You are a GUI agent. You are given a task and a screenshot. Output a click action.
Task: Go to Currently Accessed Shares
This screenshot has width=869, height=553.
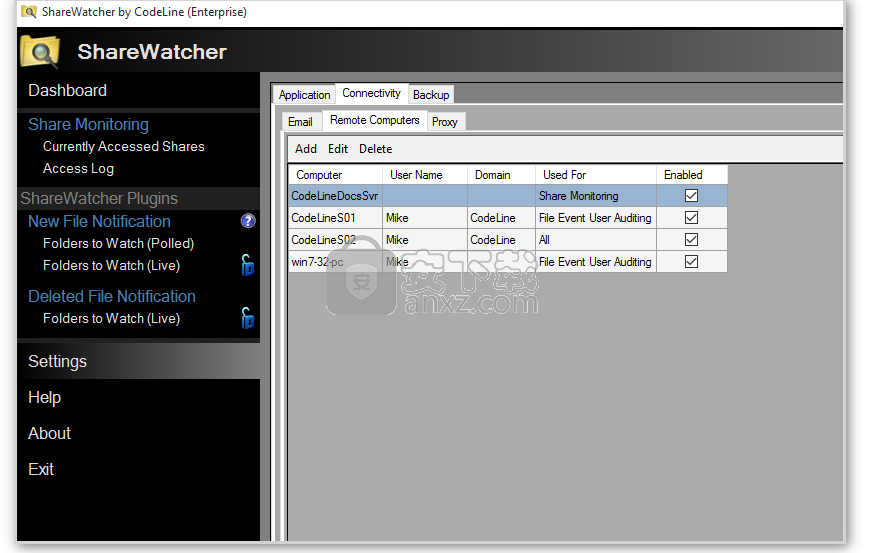coord(124,146)
